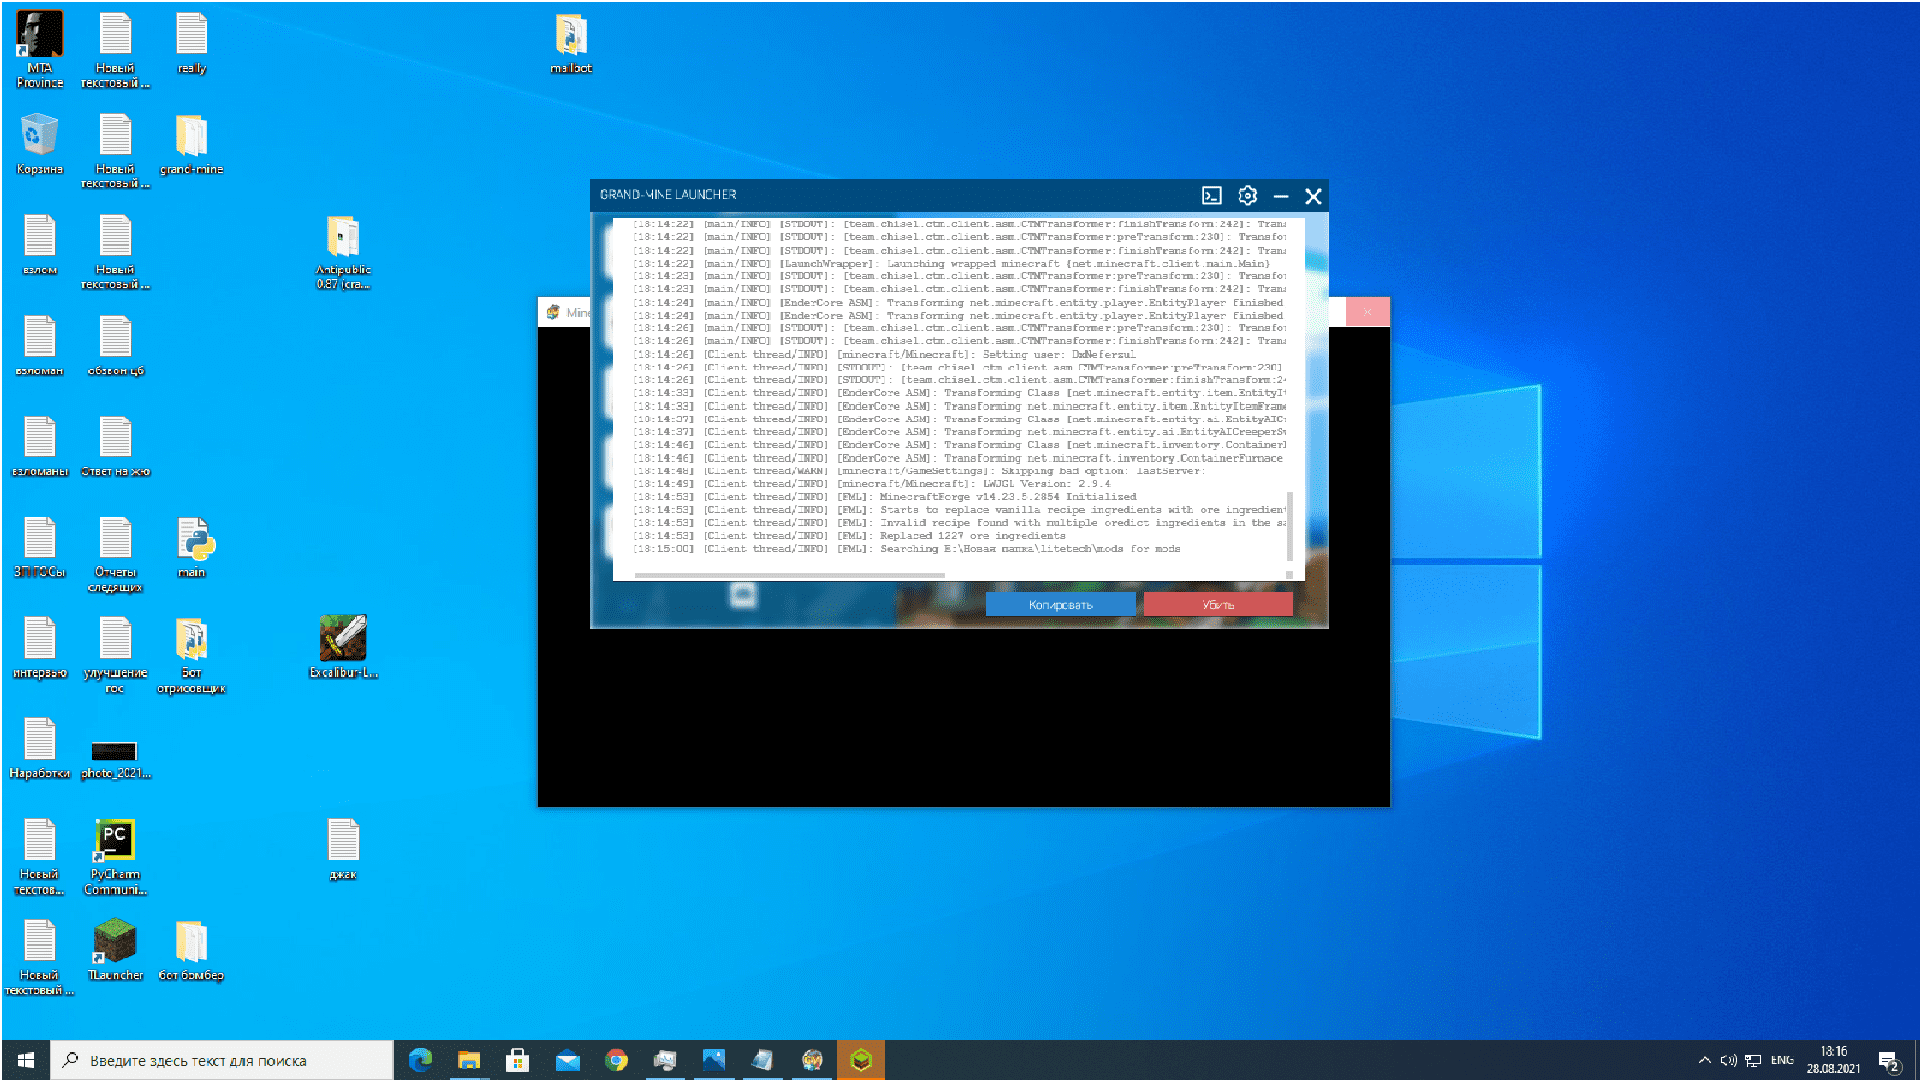
Task: Select the 'интервью' text file
Action: pyautogui.click(x=39, y=650)
